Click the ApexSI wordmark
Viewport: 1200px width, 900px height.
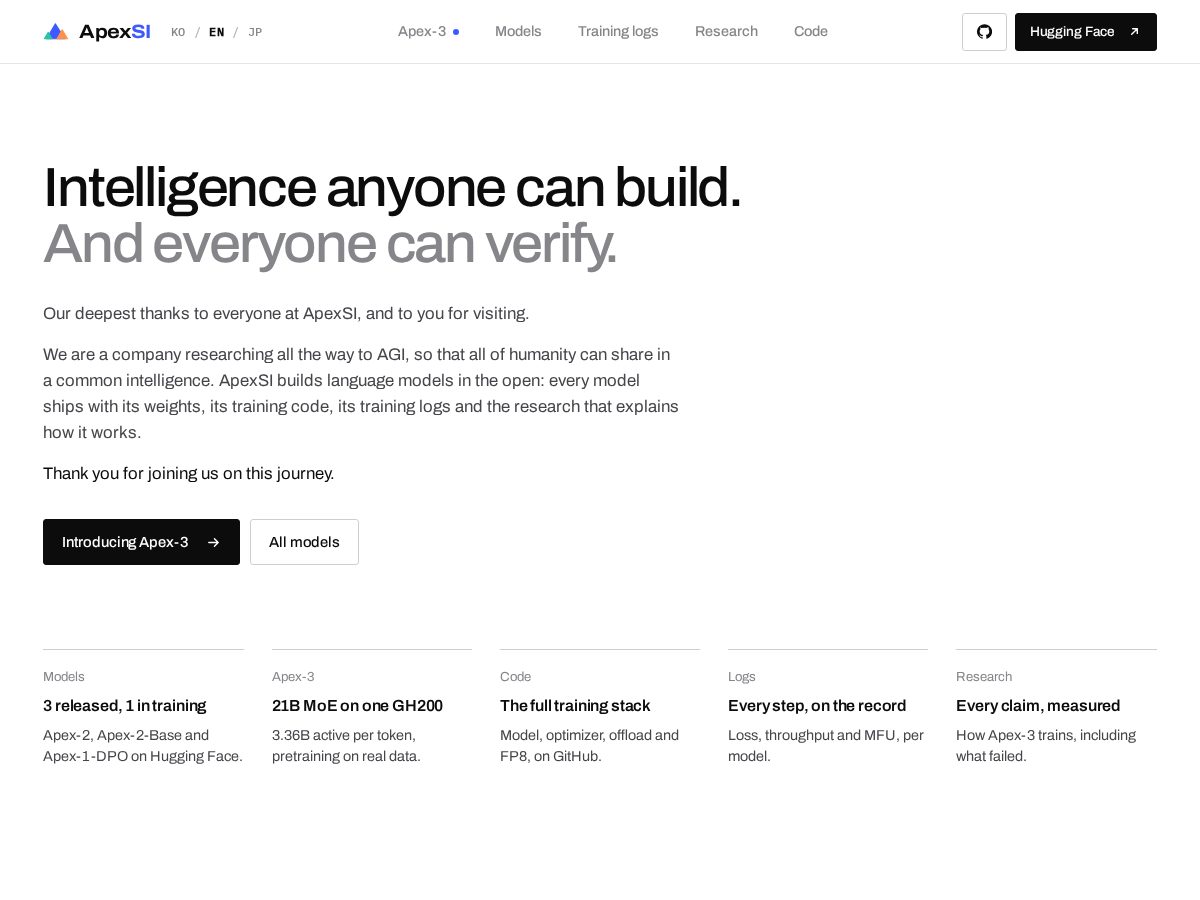[115, 32]
